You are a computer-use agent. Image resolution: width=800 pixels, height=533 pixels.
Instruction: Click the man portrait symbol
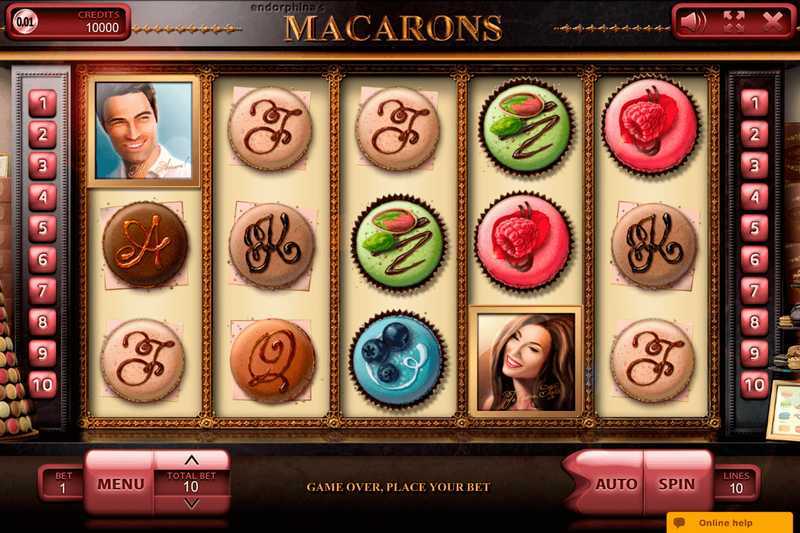click(x=143, y=131)
